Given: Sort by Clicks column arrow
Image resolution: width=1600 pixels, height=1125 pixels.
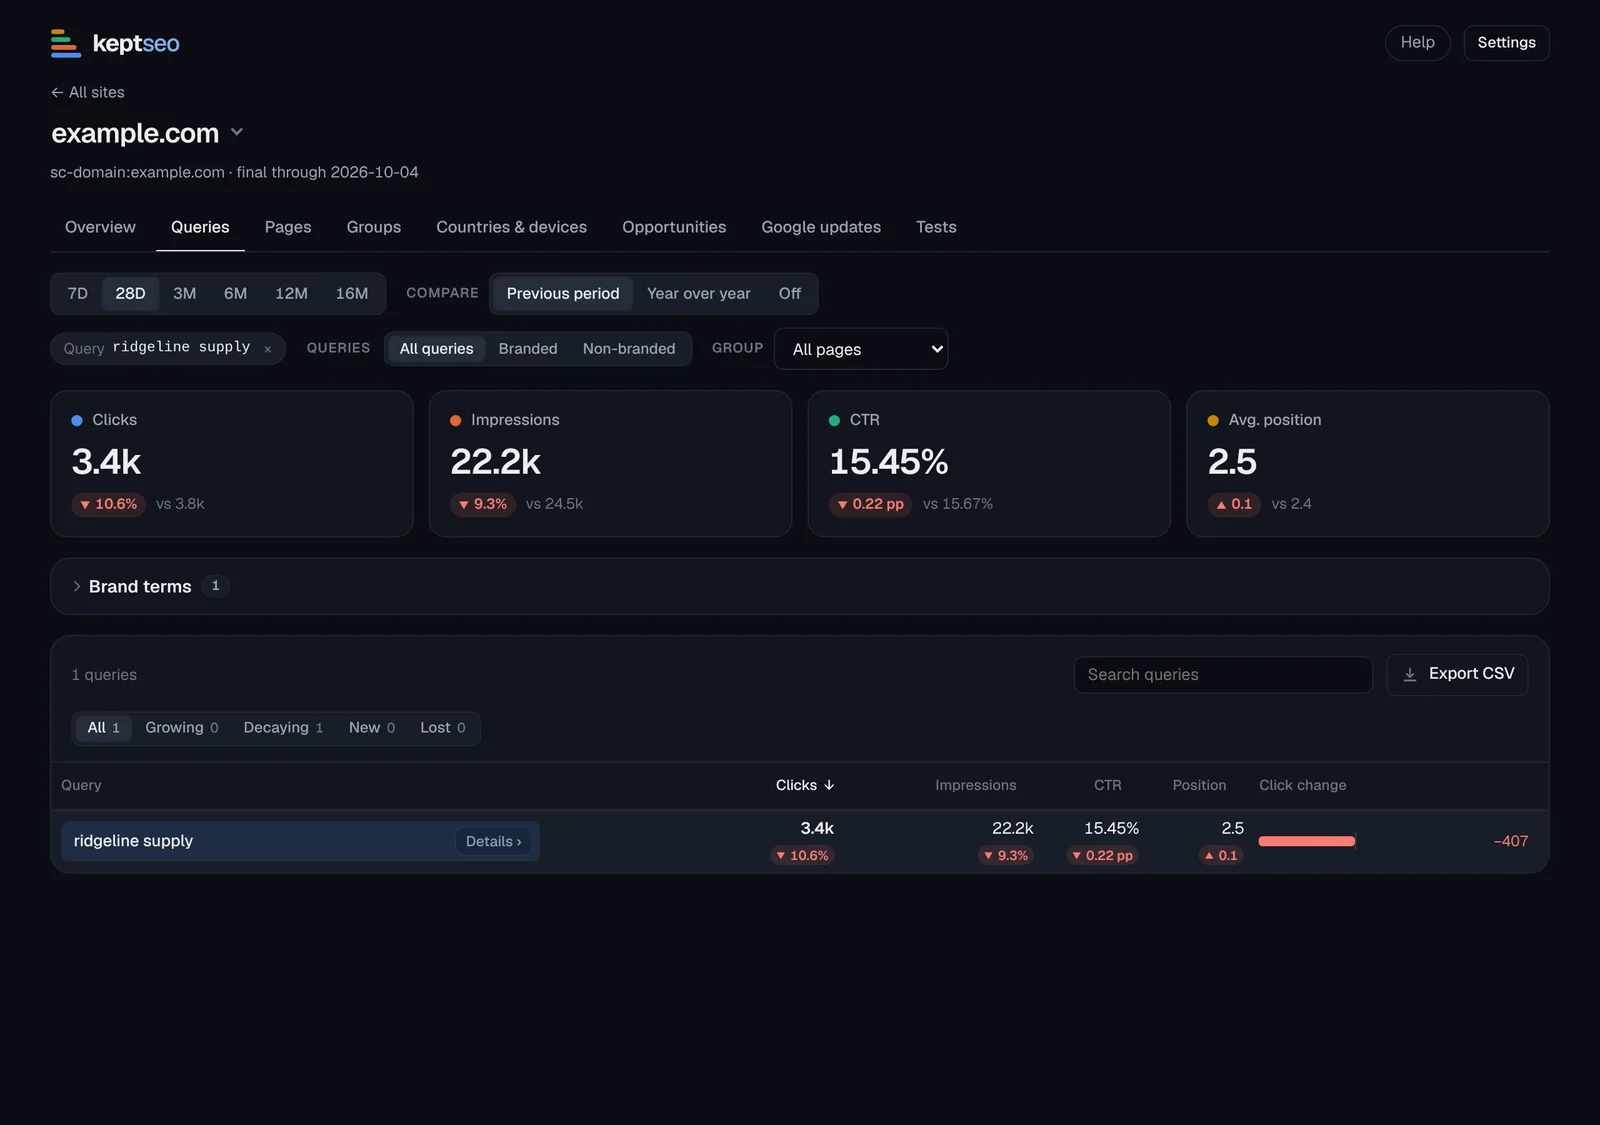Looking at the screenshot, I should (829, 785).
